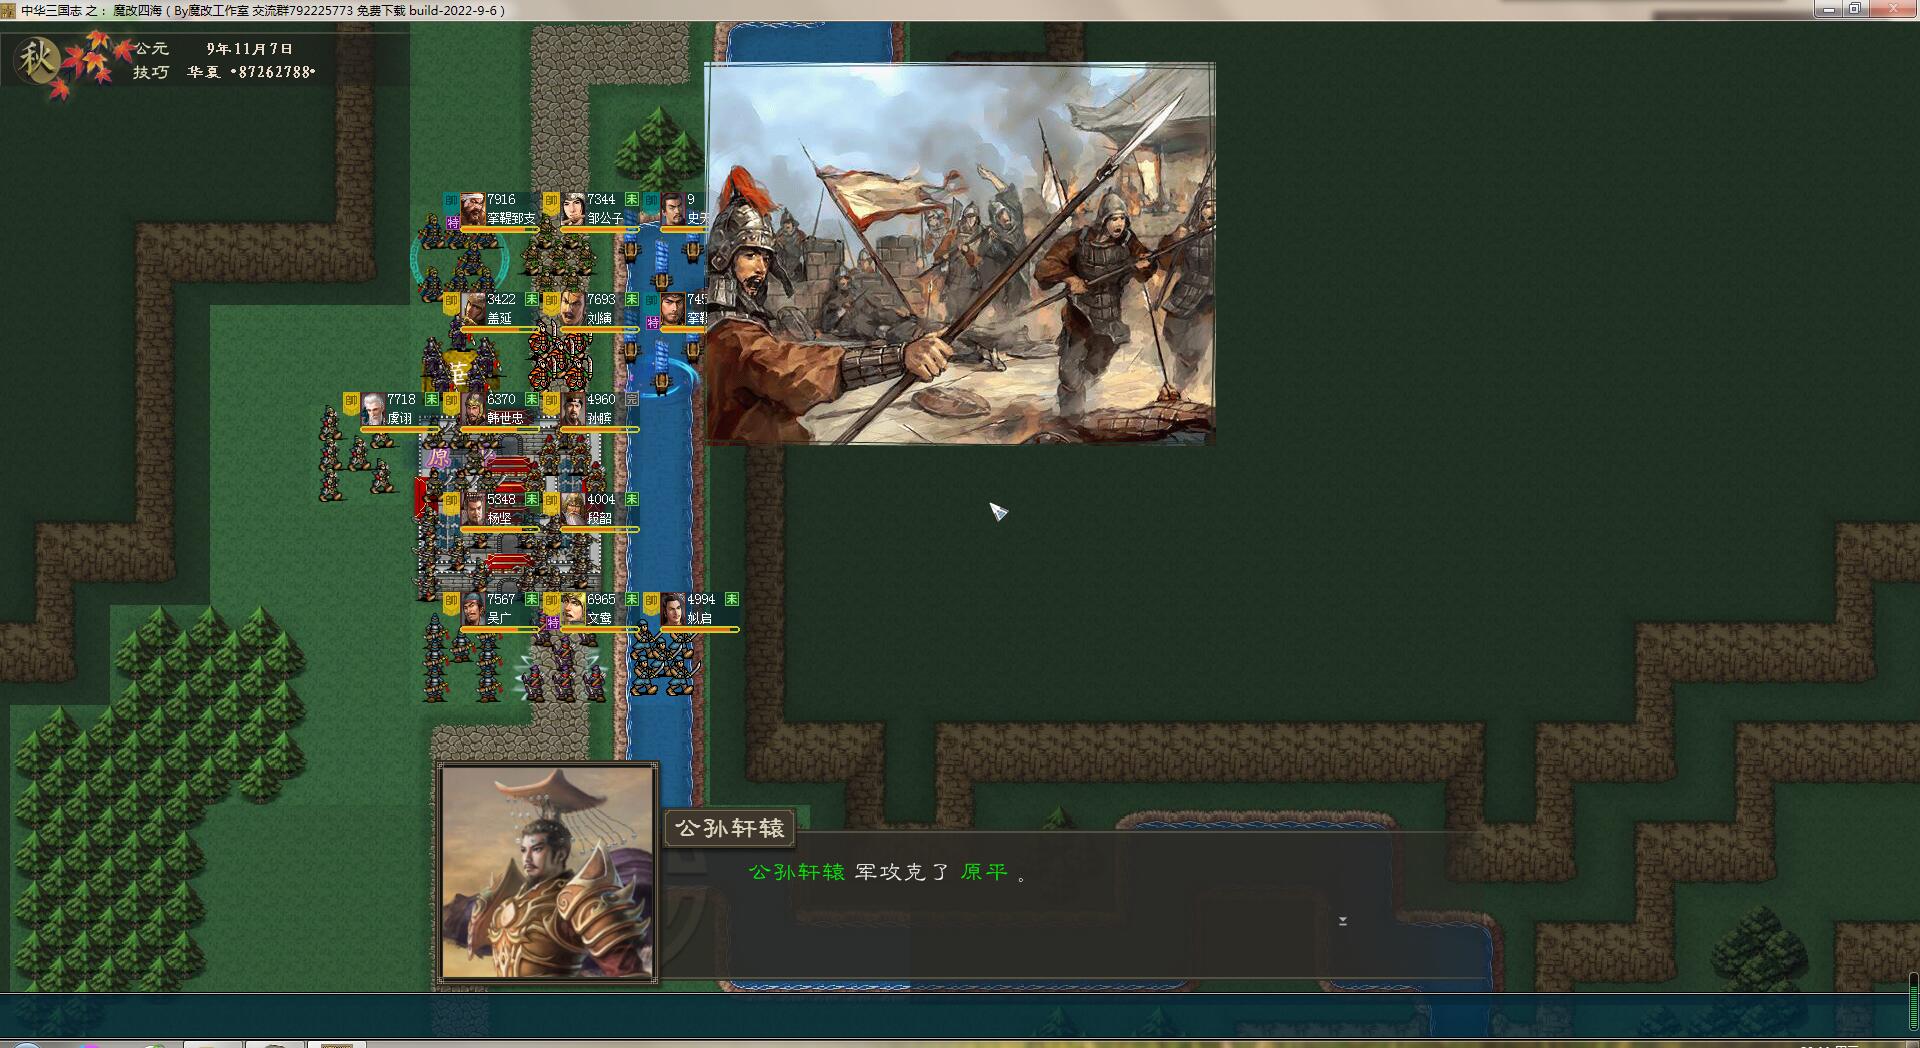This screenshot has width=1920, height=1048.
Task: Click the yellow 帥 badge beside 虞诩
Action: [351, 403]
